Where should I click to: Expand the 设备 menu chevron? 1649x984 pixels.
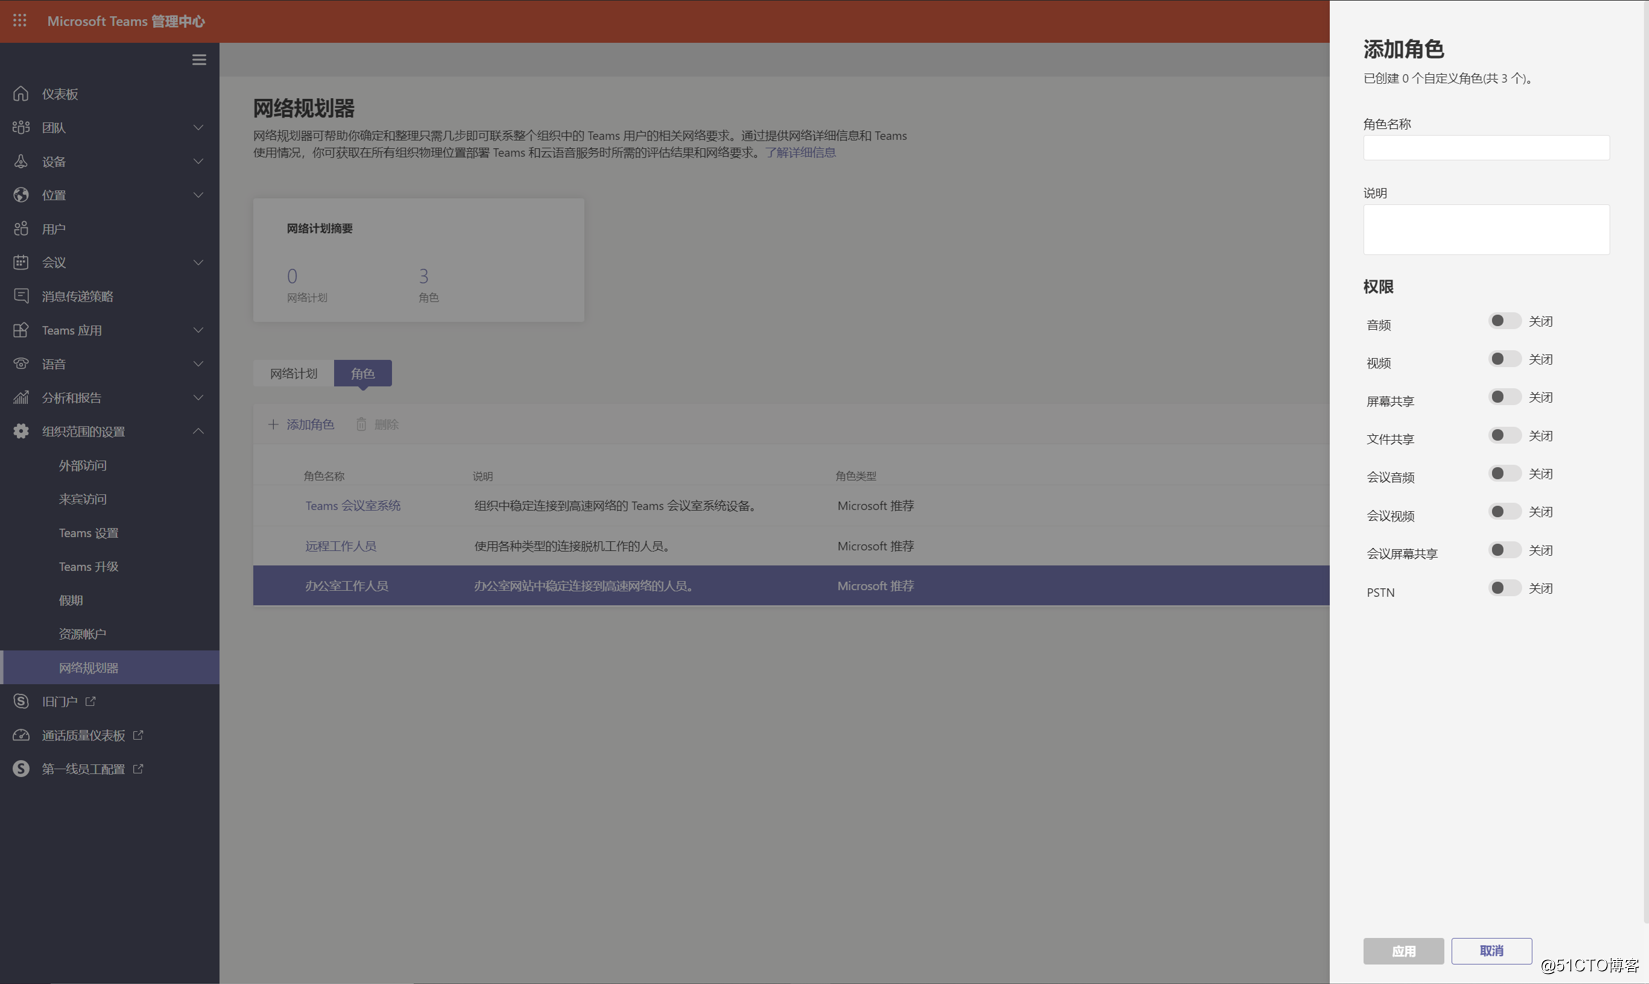tap(198, 161)
